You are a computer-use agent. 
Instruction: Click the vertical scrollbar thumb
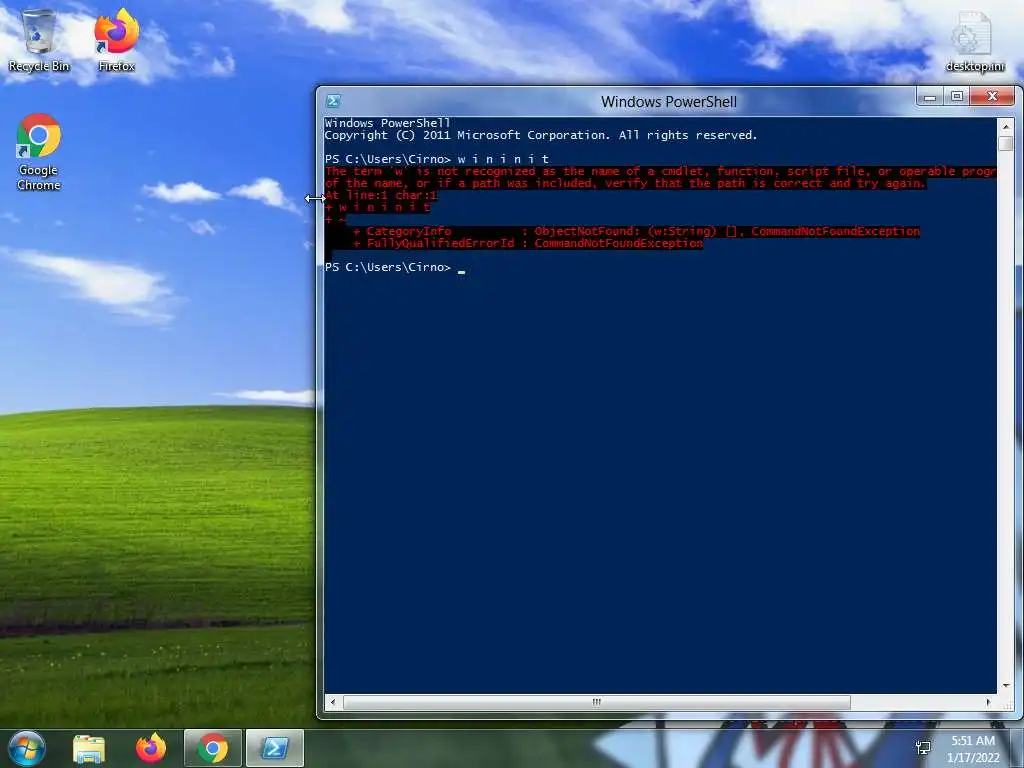tap(1006, 143)
